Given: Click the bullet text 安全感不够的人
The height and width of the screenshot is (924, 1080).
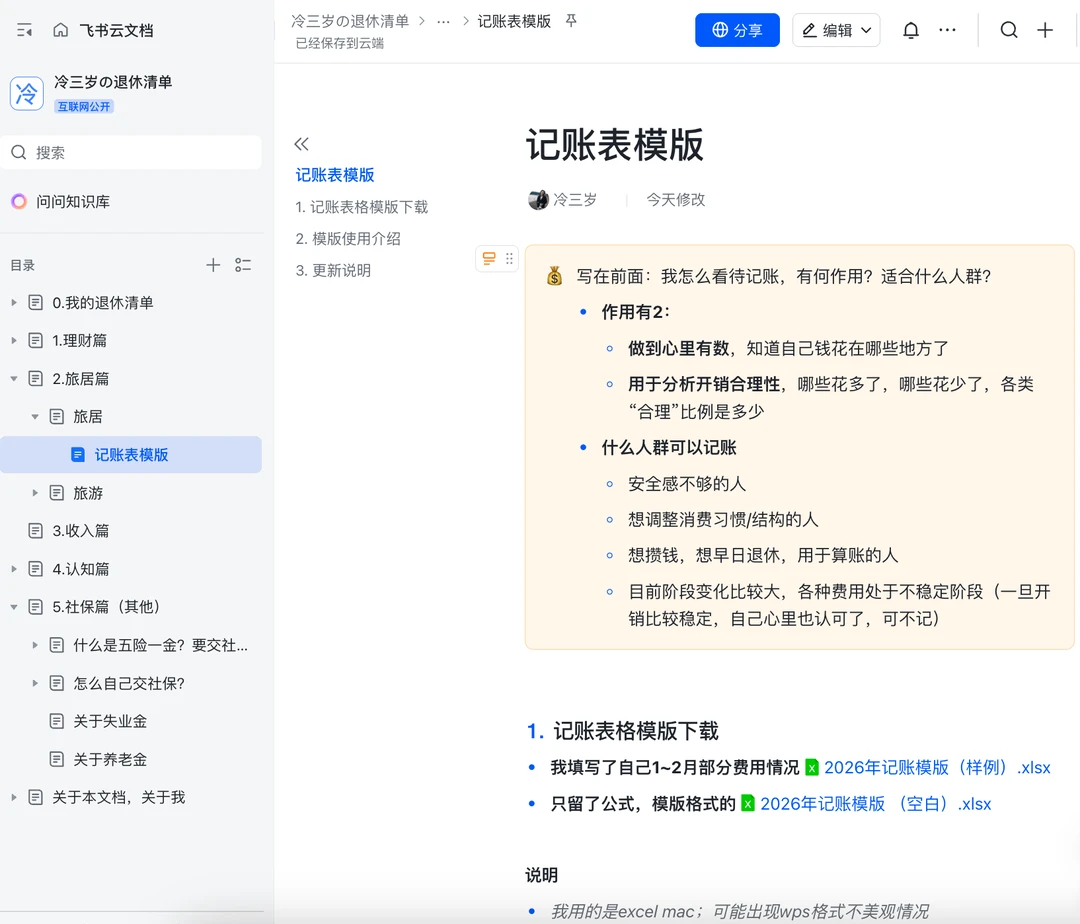Looking at the screenshot, I should click(x=687, y=484).
